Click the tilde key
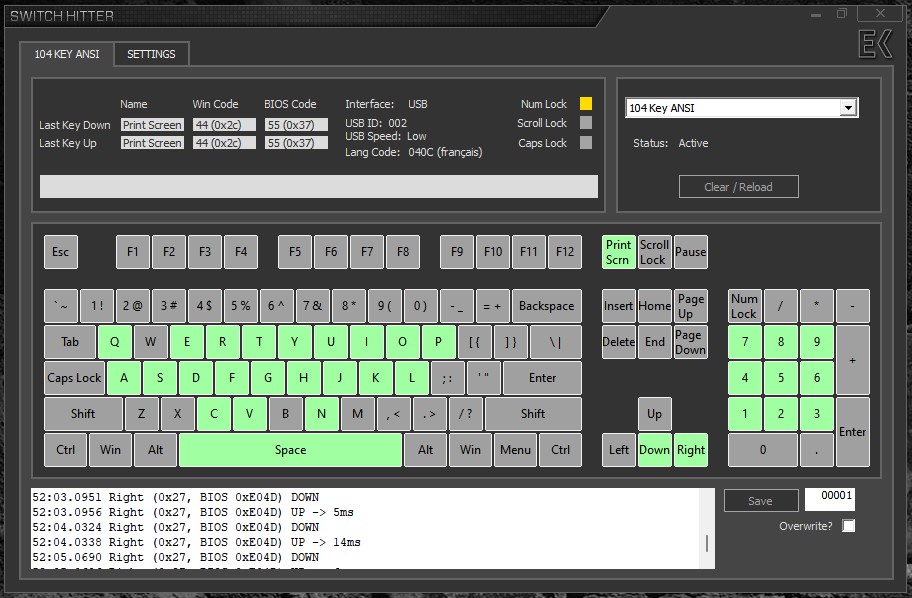The height and width of the screenshot is (598, 912). [60, 306]
